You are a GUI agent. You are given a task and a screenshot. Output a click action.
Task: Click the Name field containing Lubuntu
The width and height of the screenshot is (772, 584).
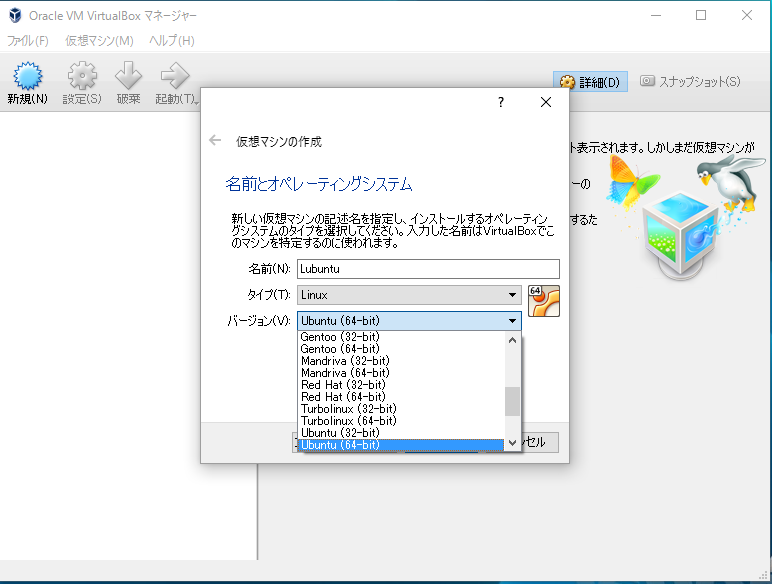tap(428, 269)
